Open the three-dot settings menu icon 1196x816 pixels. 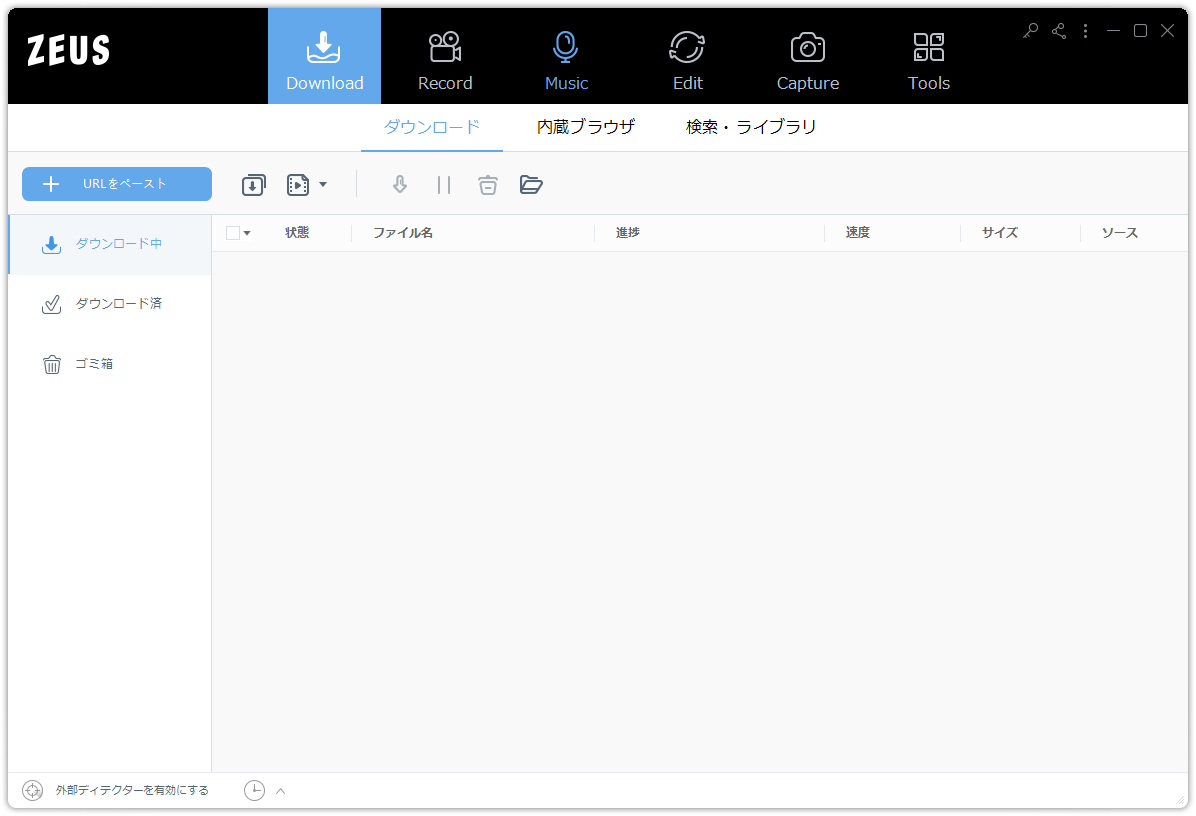click(1085, 31)
